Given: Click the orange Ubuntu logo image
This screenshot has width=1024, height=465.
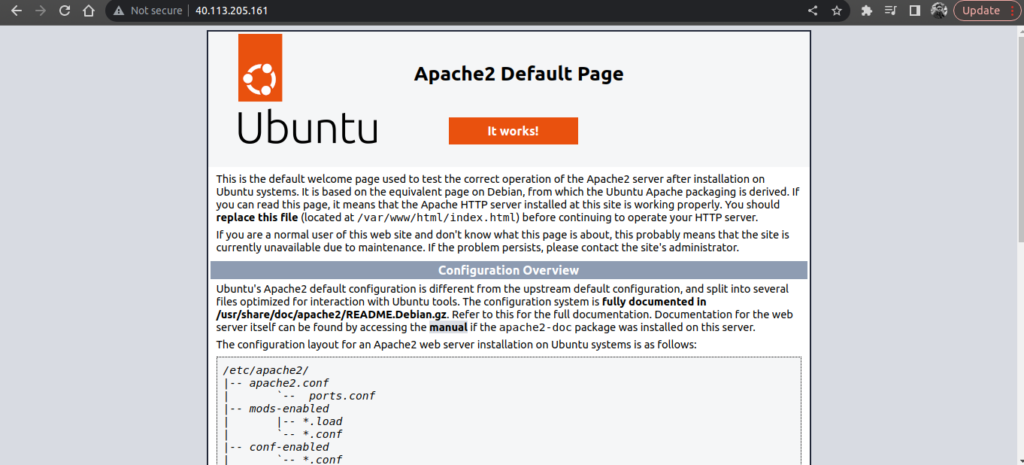Looking at the screenshot, I should click(x=260, y=68).
